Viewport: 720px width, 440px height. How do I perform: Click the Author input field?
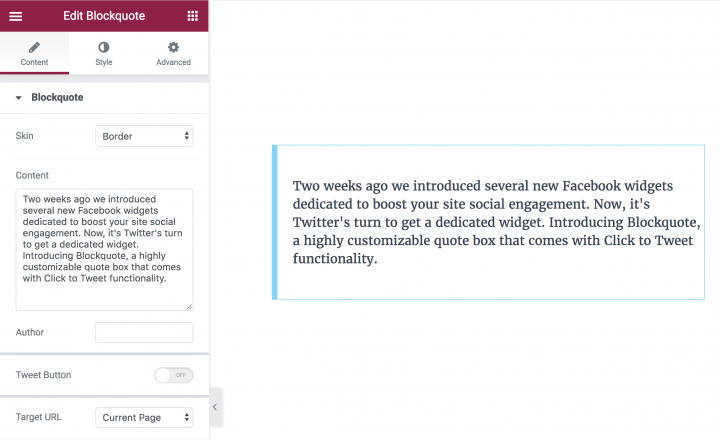tap(144, 332)
